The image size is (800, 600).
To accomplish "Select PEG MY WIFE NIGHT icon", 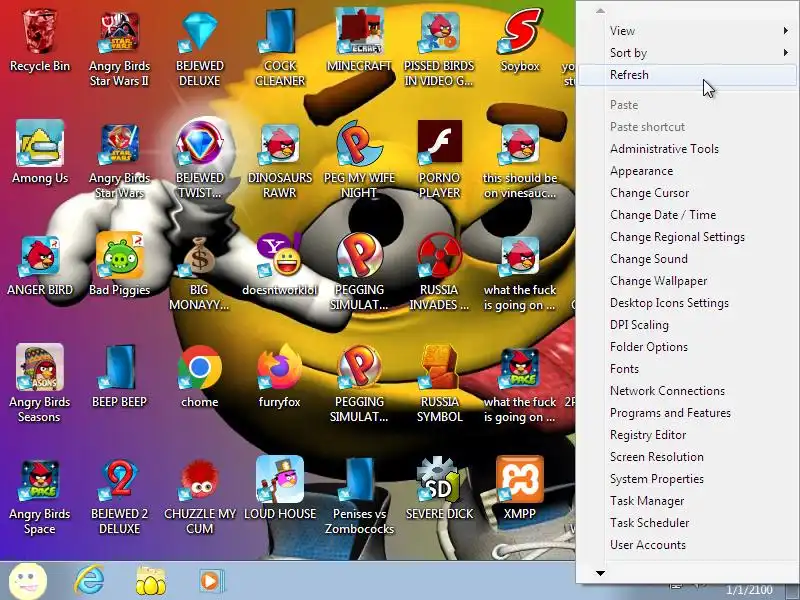I will pyautogui.click(x=359, y=143).
